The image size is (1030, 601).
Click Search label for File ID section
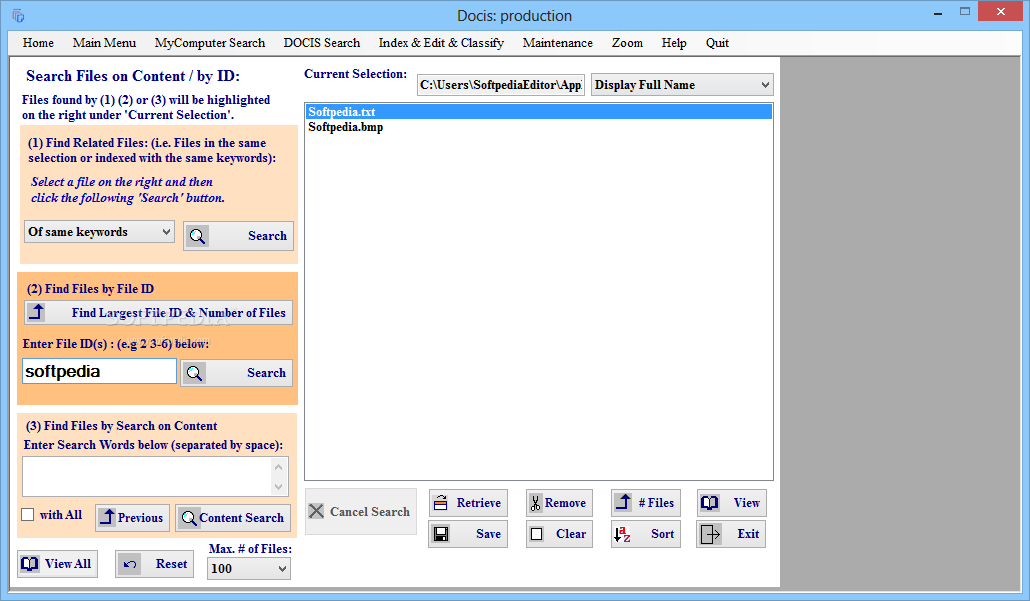coord(266,373)
